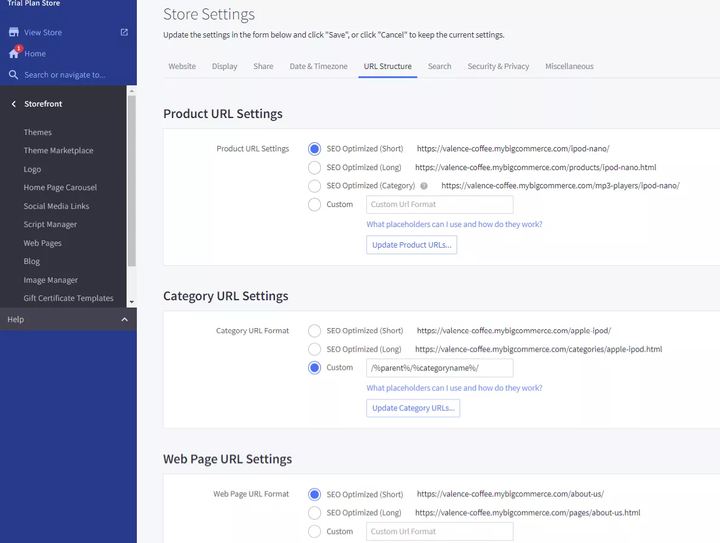Select SEO Optimized (Category) product URL option

point(315,186)
